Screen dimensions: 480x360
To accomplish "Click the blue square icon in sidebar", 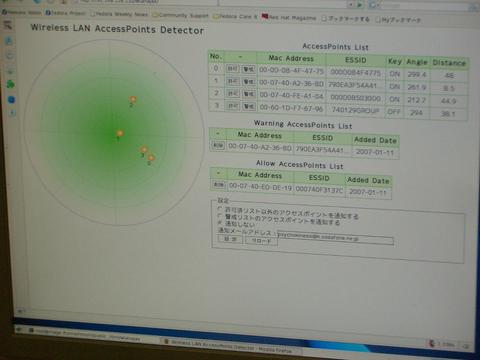I will click(11, 99).
